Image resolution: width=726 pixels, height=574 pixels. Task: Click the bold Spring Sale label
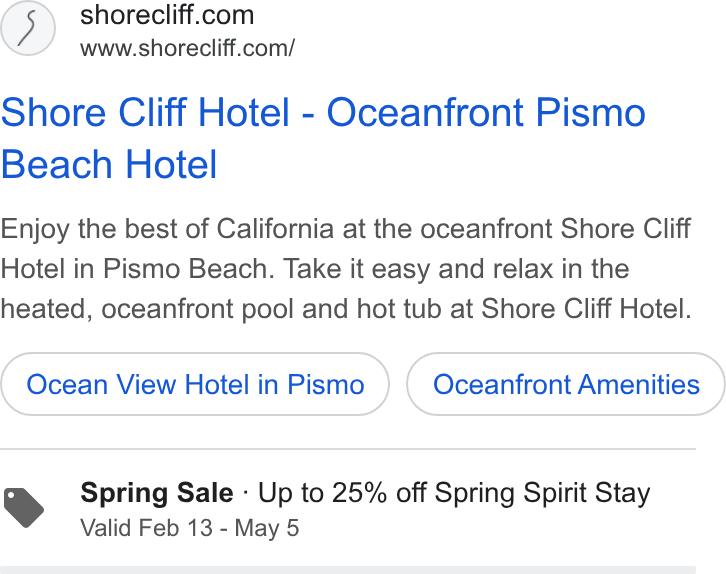[157, 493]
